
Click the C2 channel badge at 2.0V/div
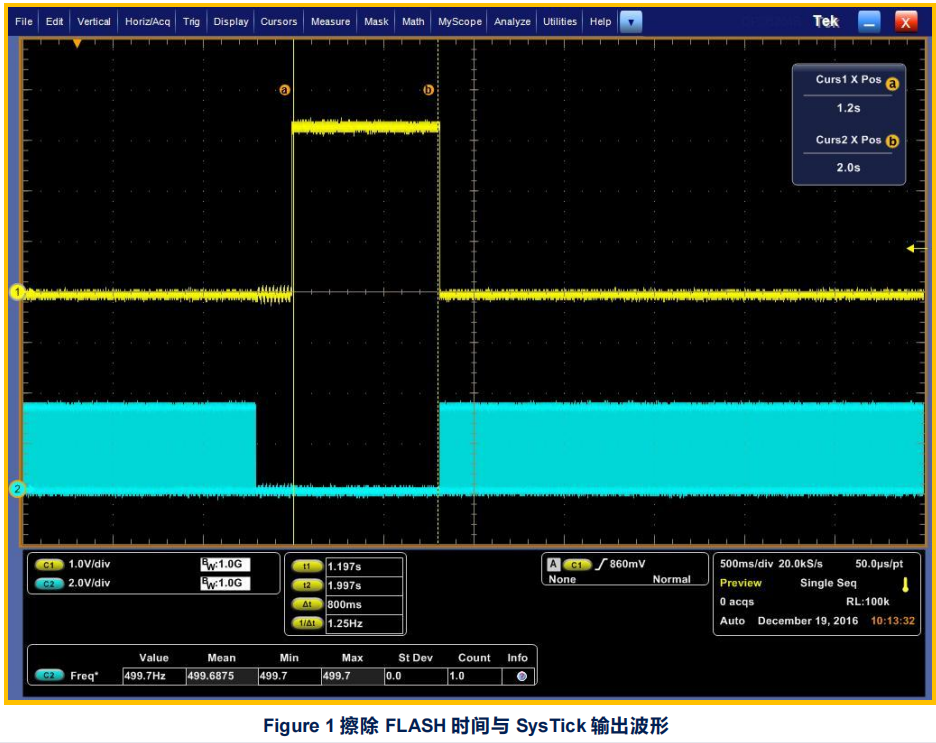48,583
